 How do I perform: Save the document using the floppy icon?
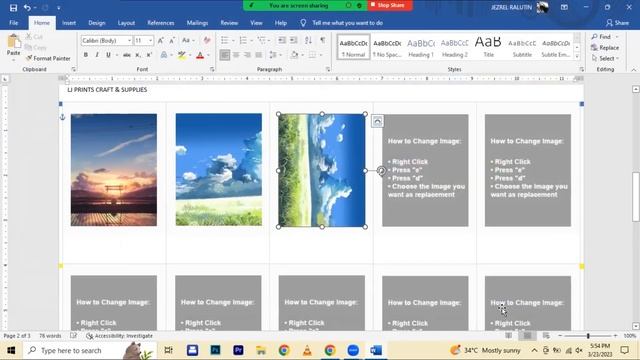(x=13, y=7)
